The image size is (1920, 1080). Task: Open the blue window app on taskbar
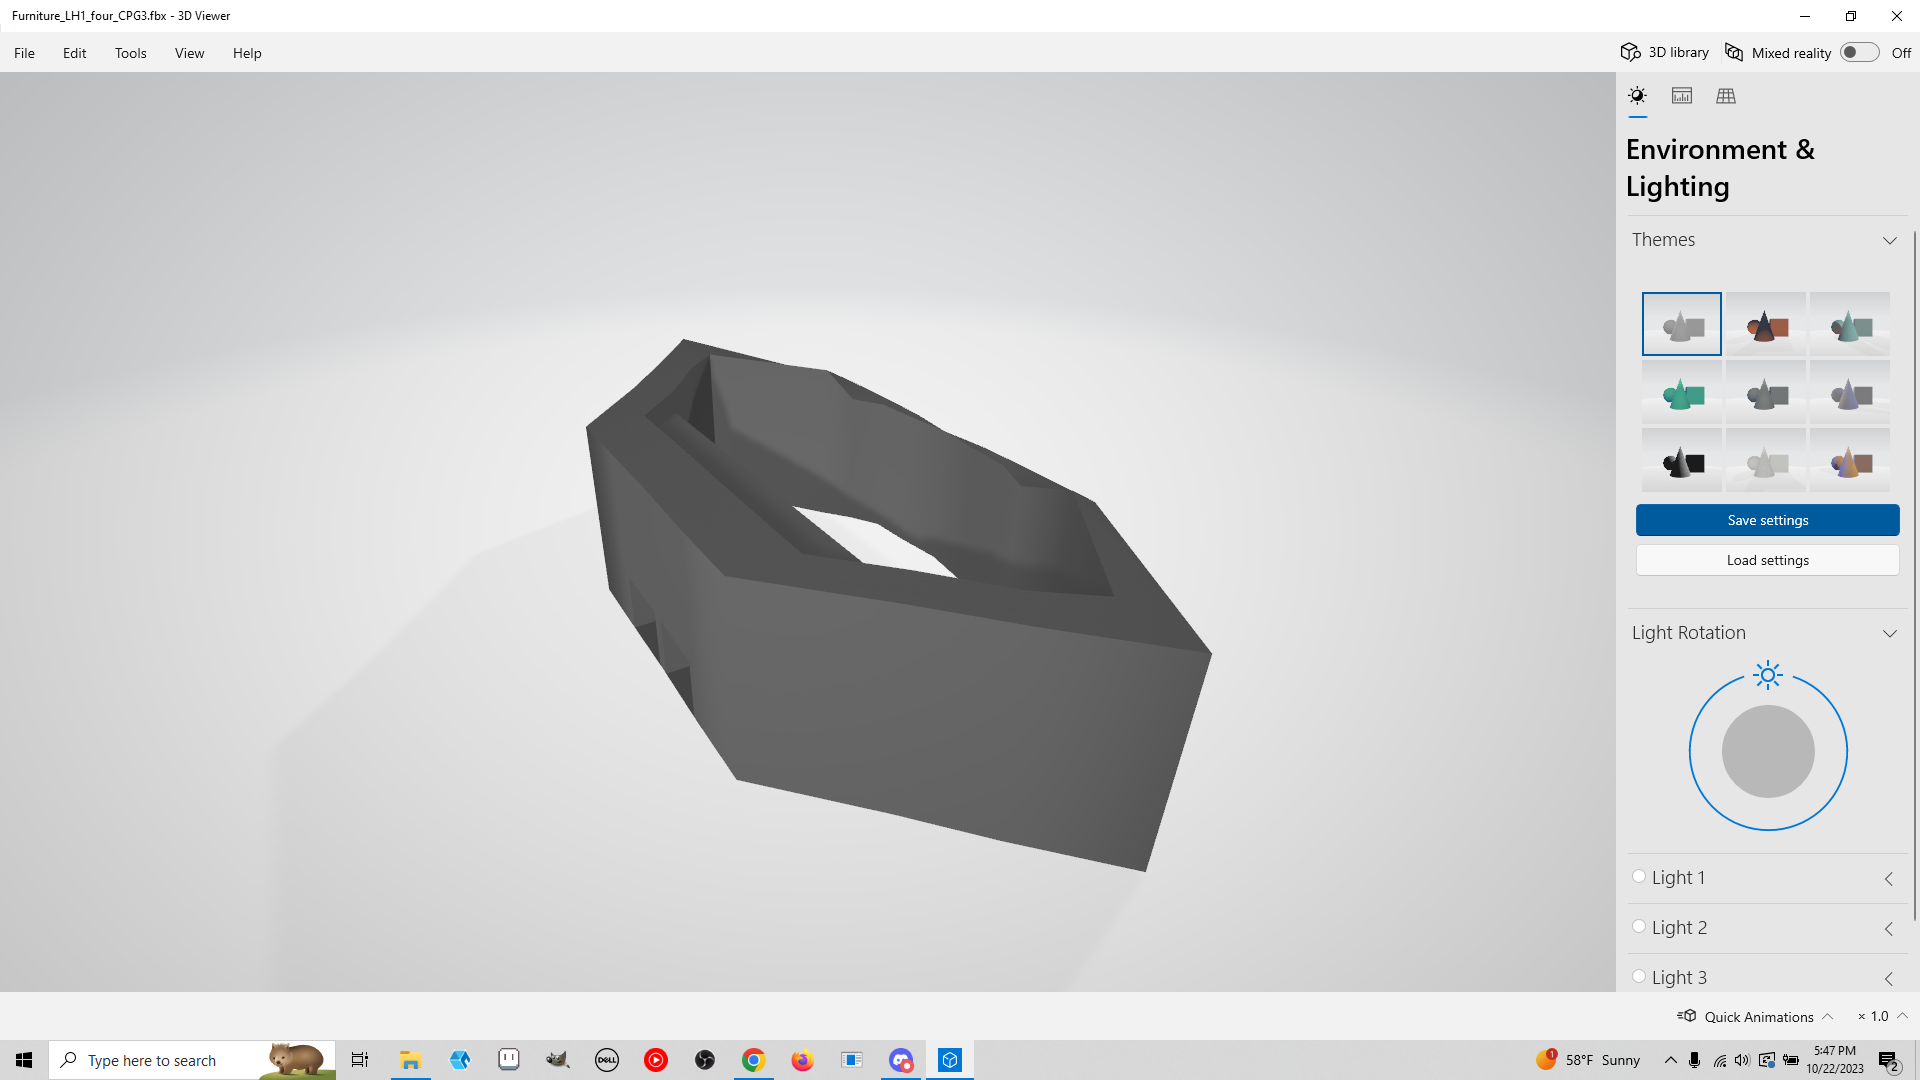[852, 1060]
